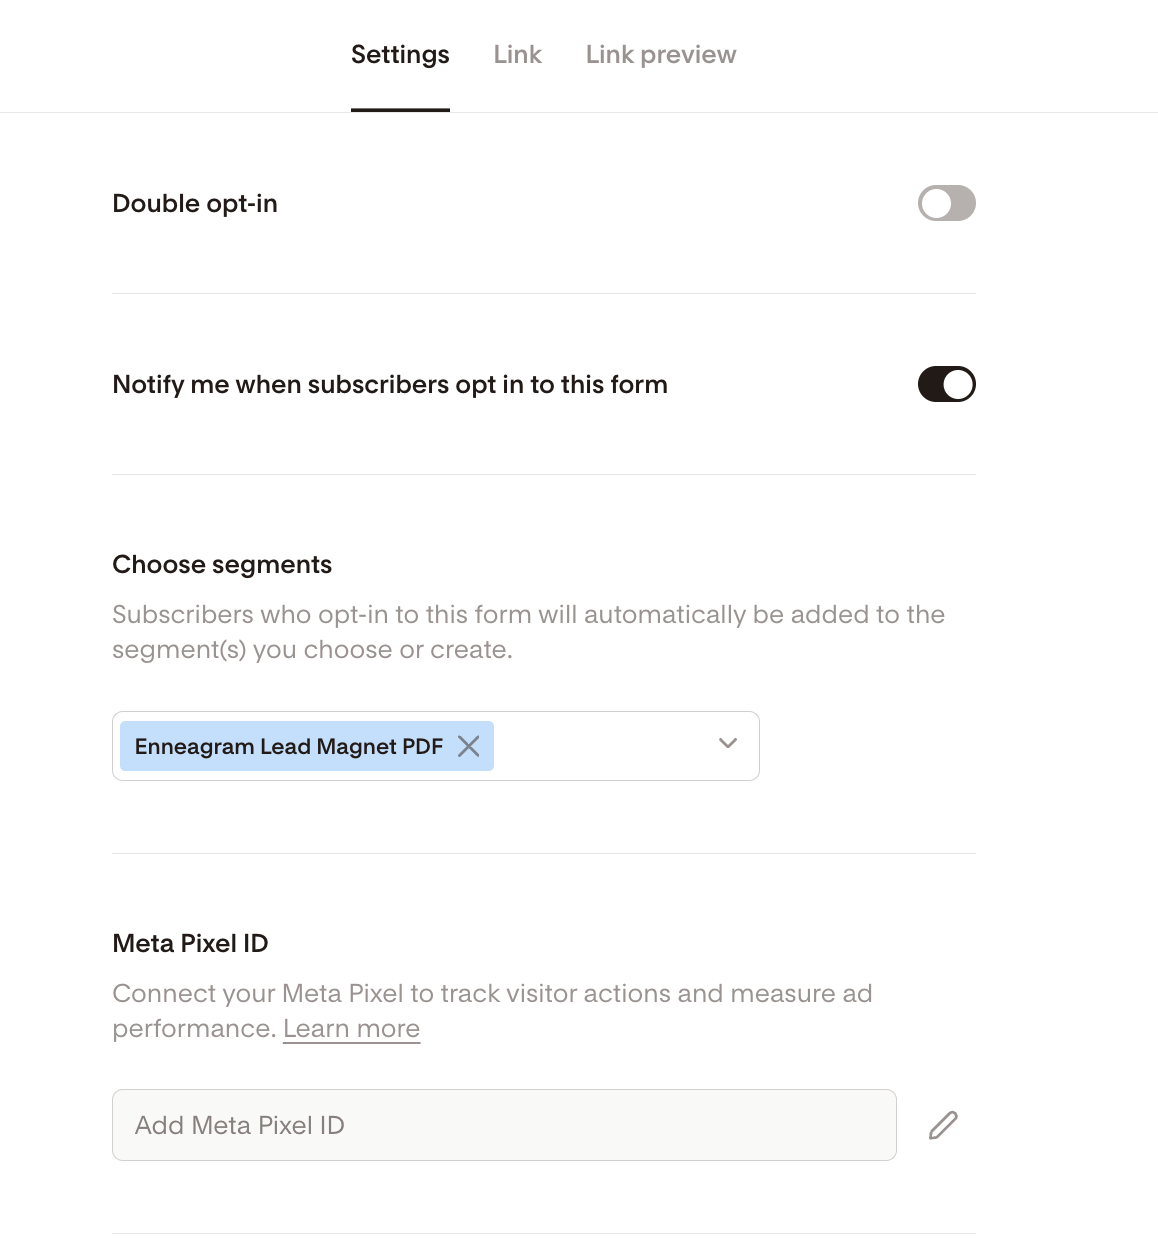
Task: Remove the Enneagram Lead Magnet PDF segment
Action: [468, 746]
